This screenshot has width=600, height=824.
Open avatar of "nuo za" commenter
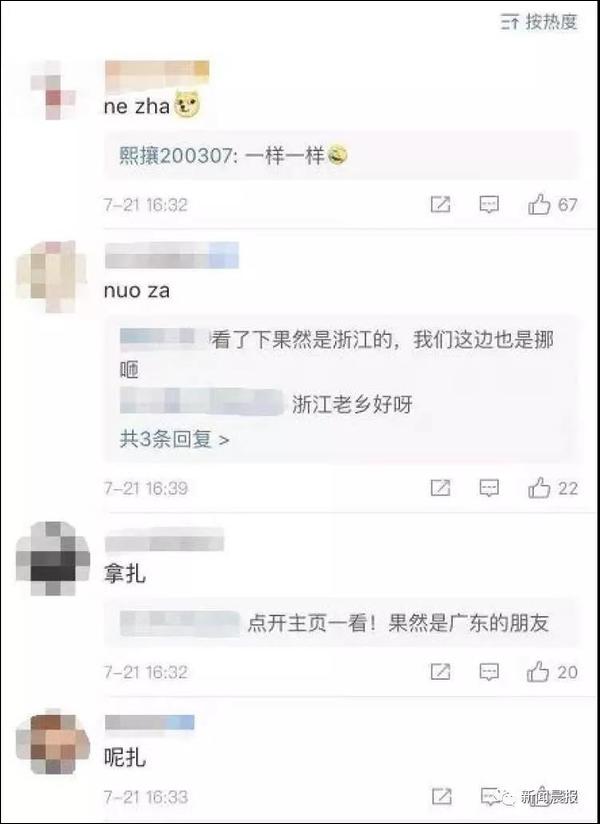pyautogui.click(x=51, y=277)
